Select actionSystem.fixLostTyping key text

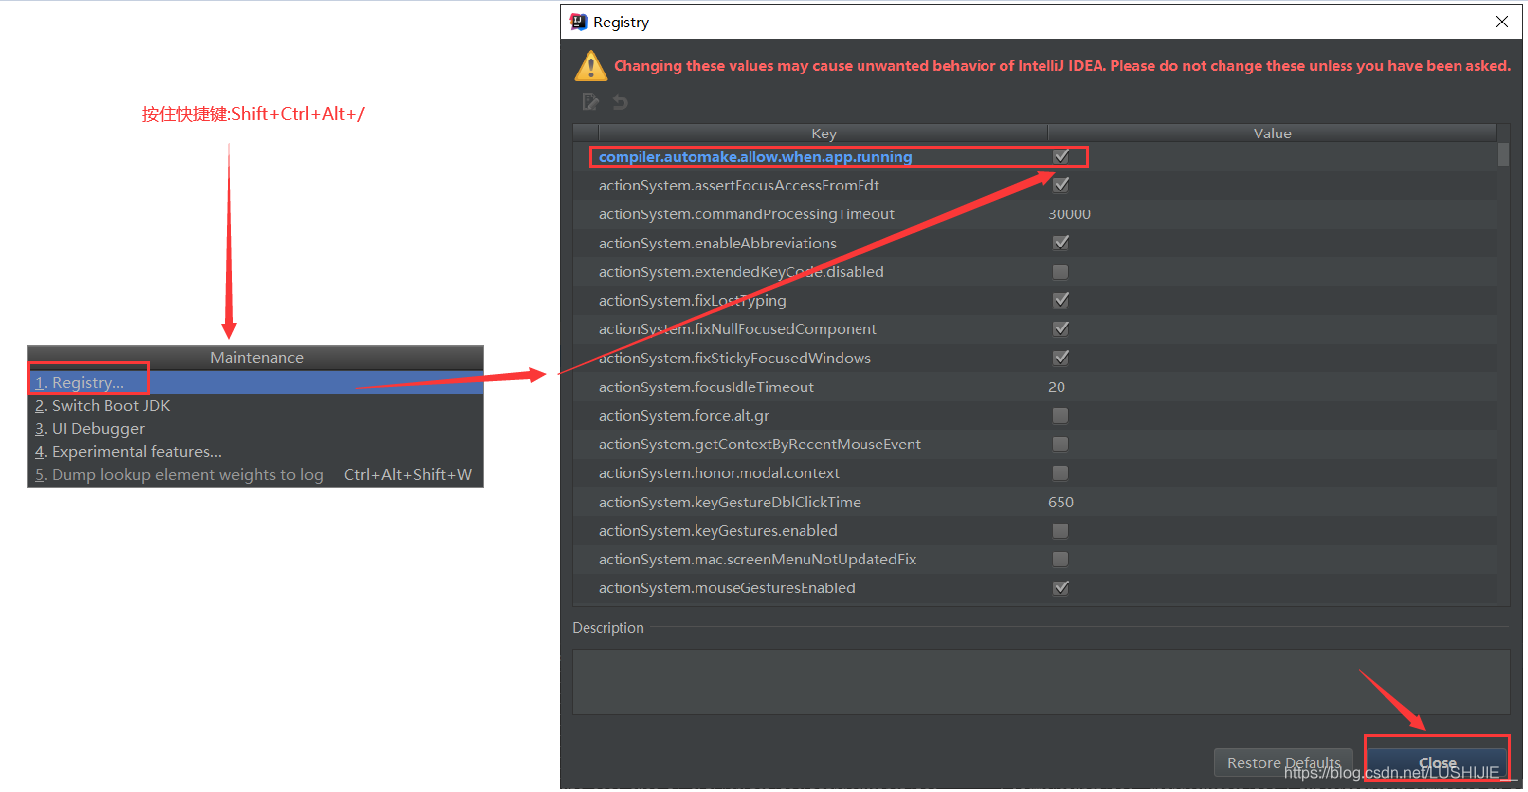tap(692, 300)
